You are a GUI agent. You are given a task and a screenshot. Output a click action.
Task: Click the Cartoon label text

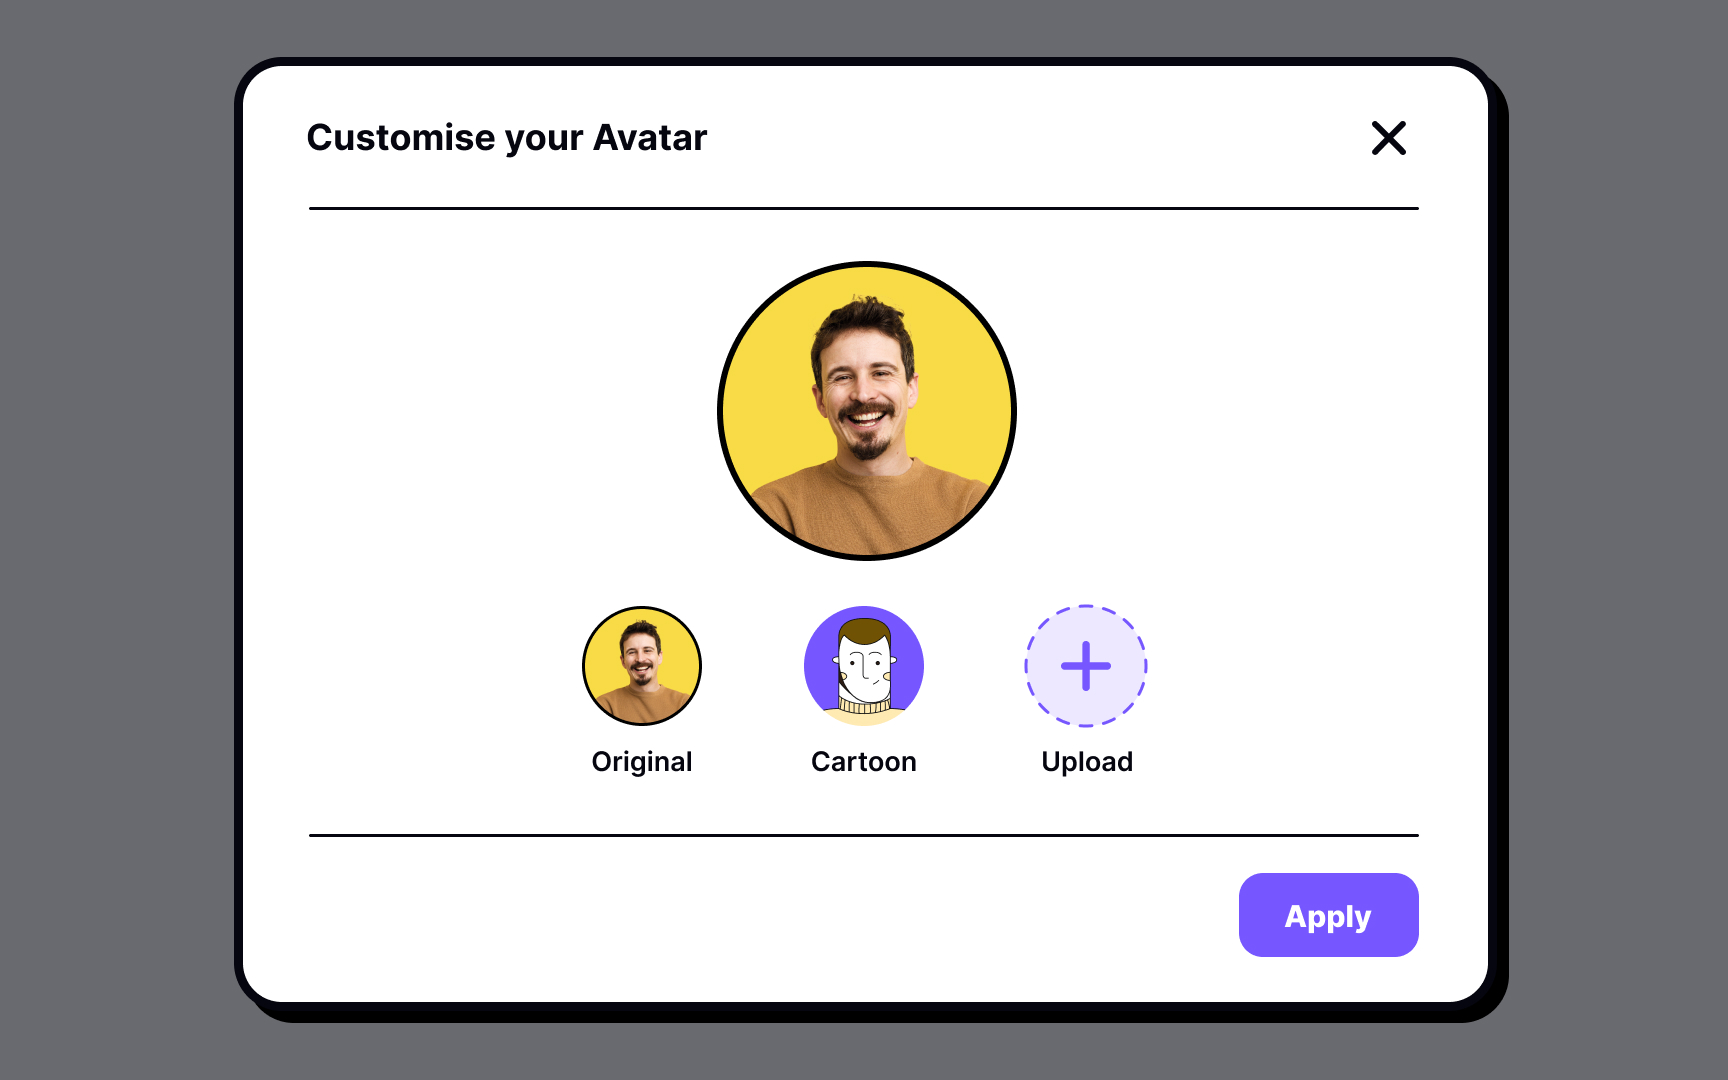tap(863, 761)
